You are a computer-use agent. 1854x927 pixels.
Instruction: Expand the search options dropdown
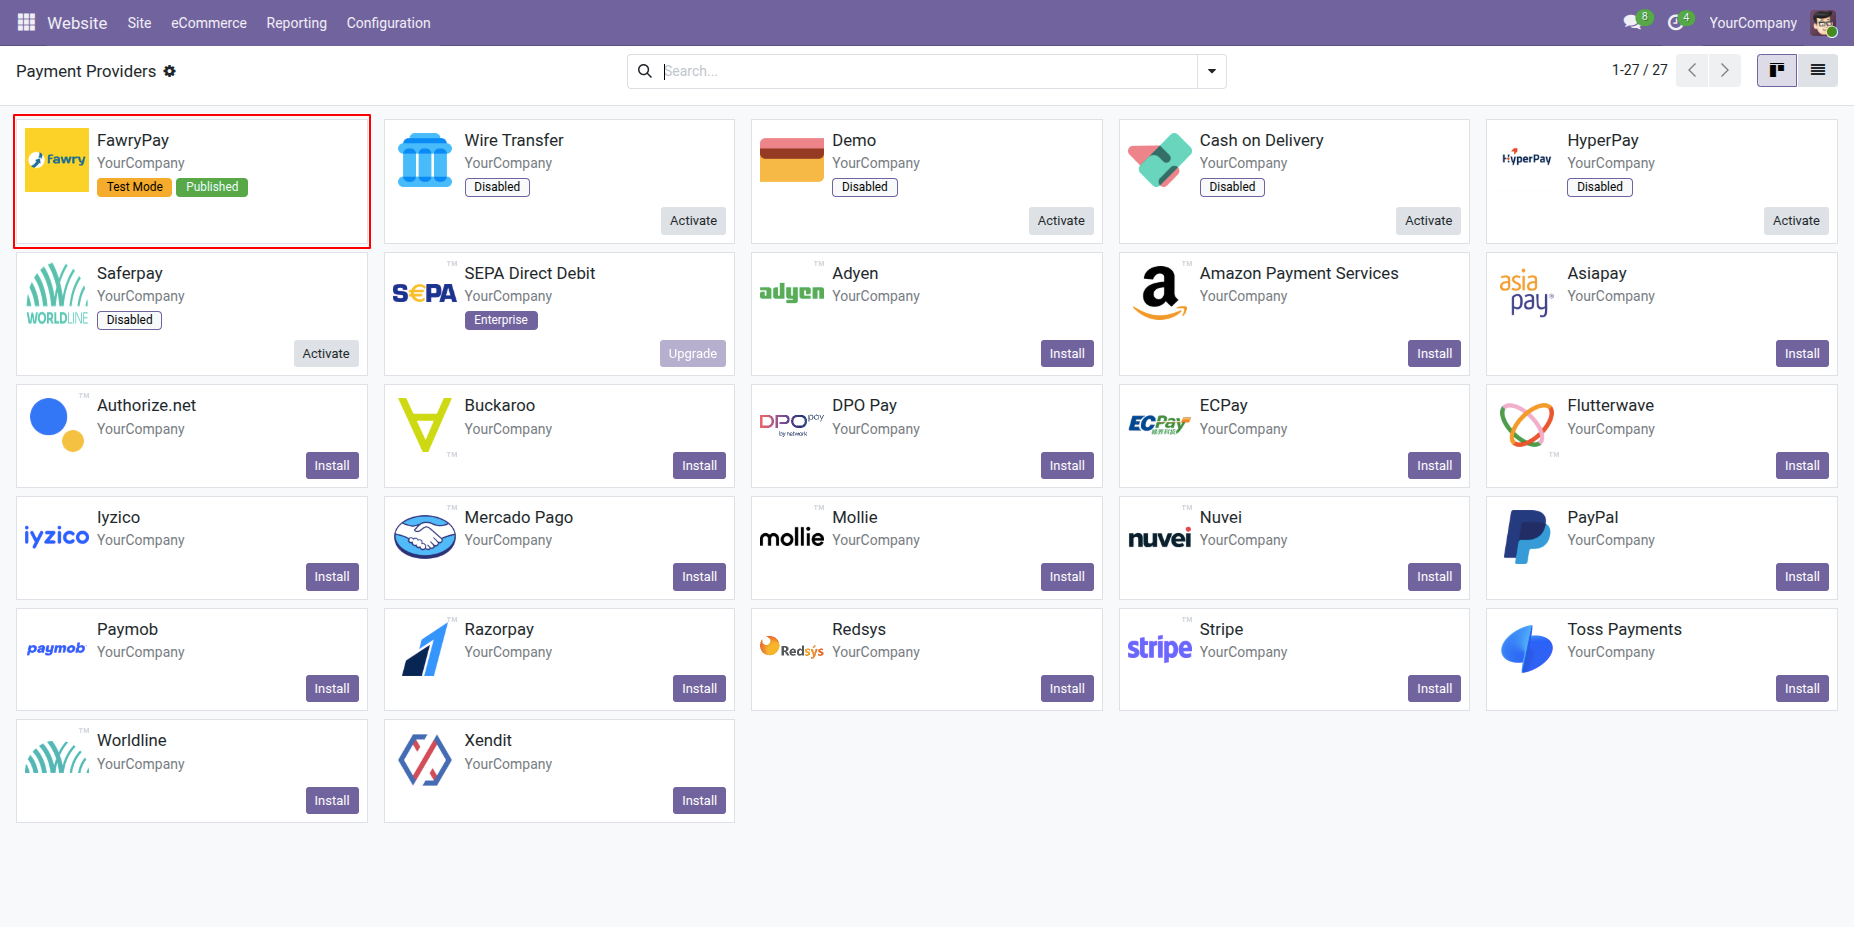[x=1212, y=71]
